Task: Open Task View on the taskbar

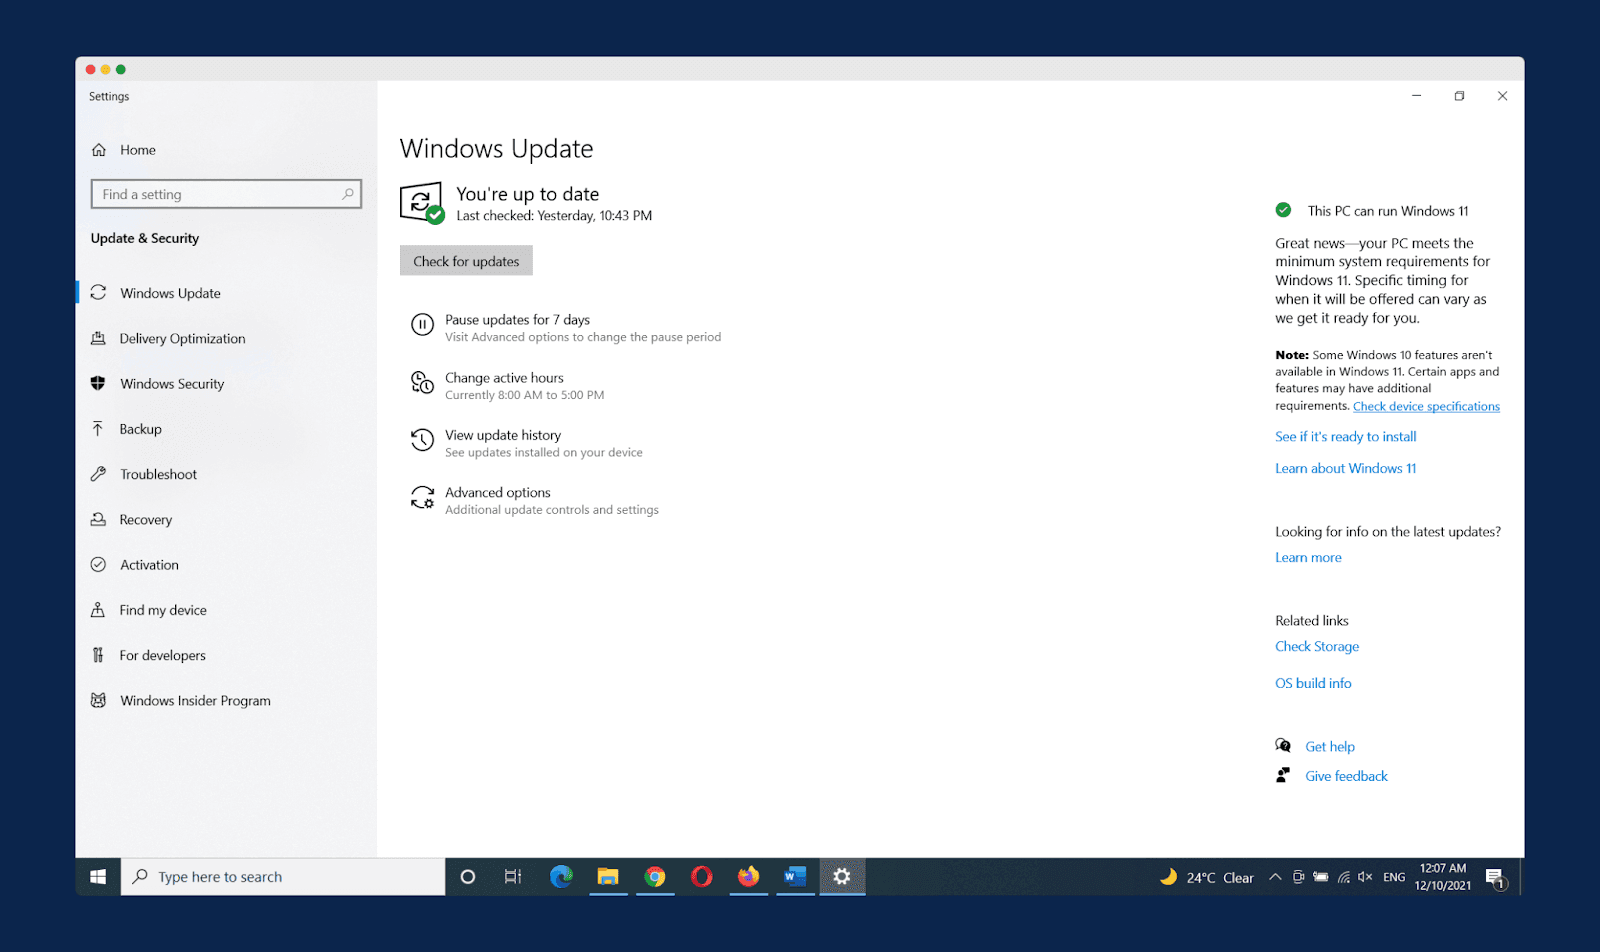Action: tap(513, 877)
